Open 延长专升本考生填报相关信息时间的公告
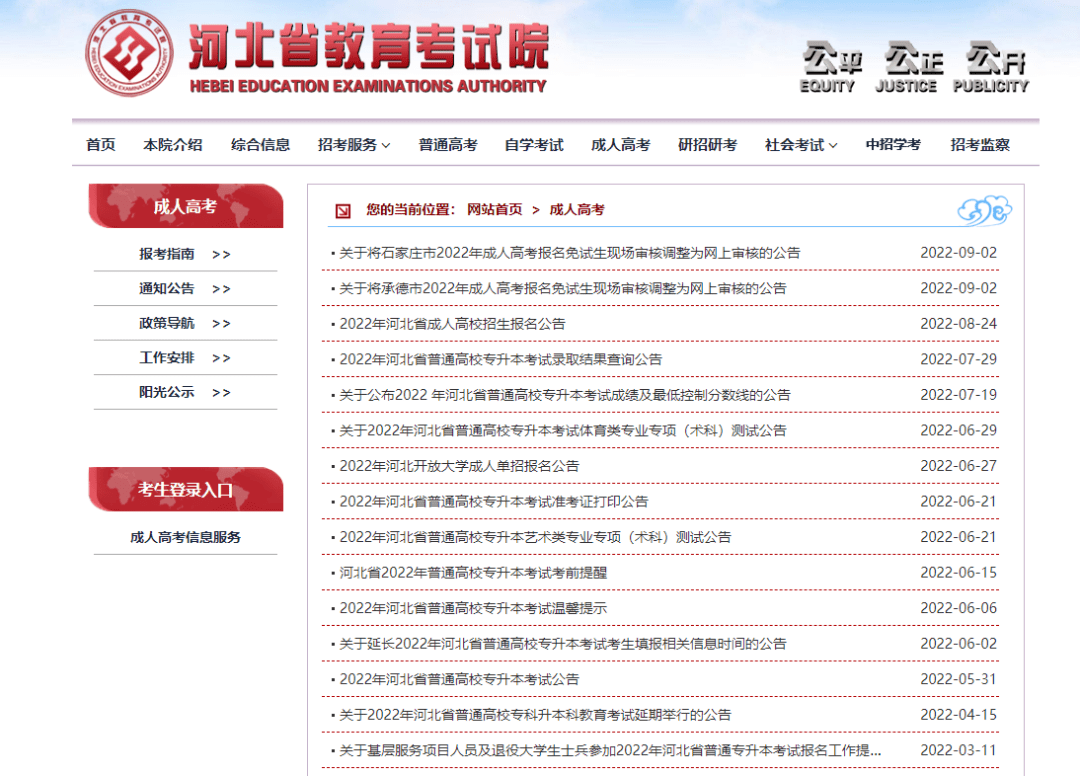 point(563,644)
